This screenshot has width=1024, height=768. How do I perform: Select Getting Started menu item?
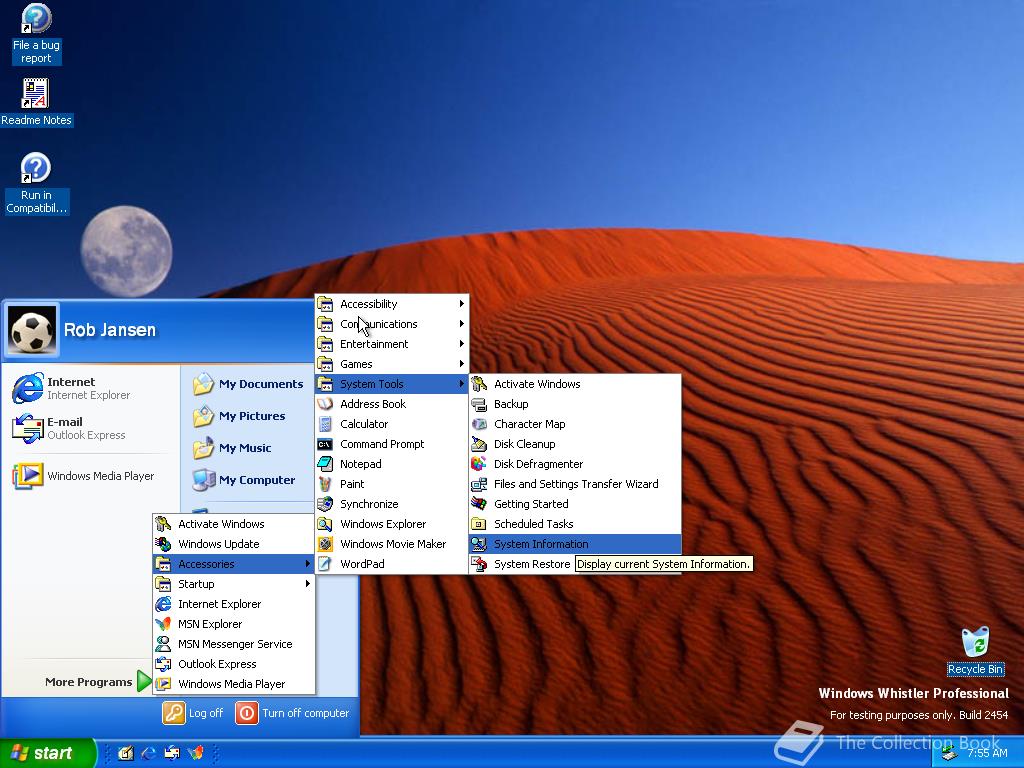(575, 504)
